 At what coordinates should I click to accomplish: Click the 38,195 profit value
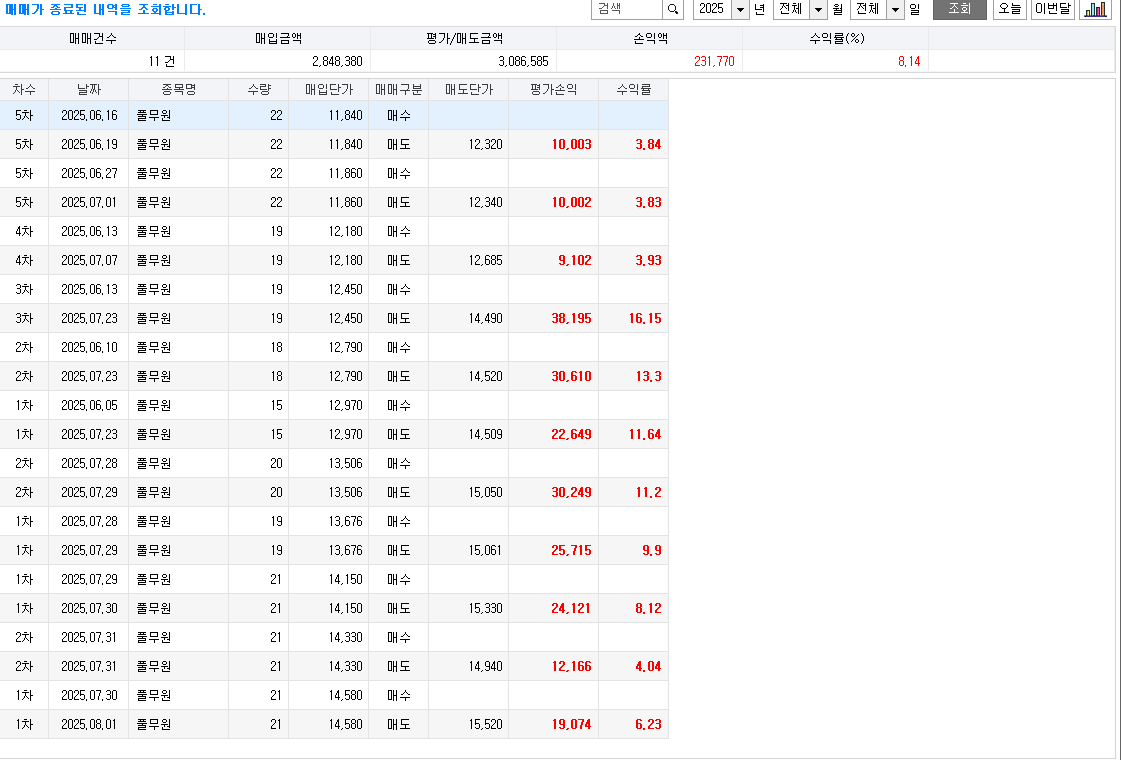click(571, 318)
